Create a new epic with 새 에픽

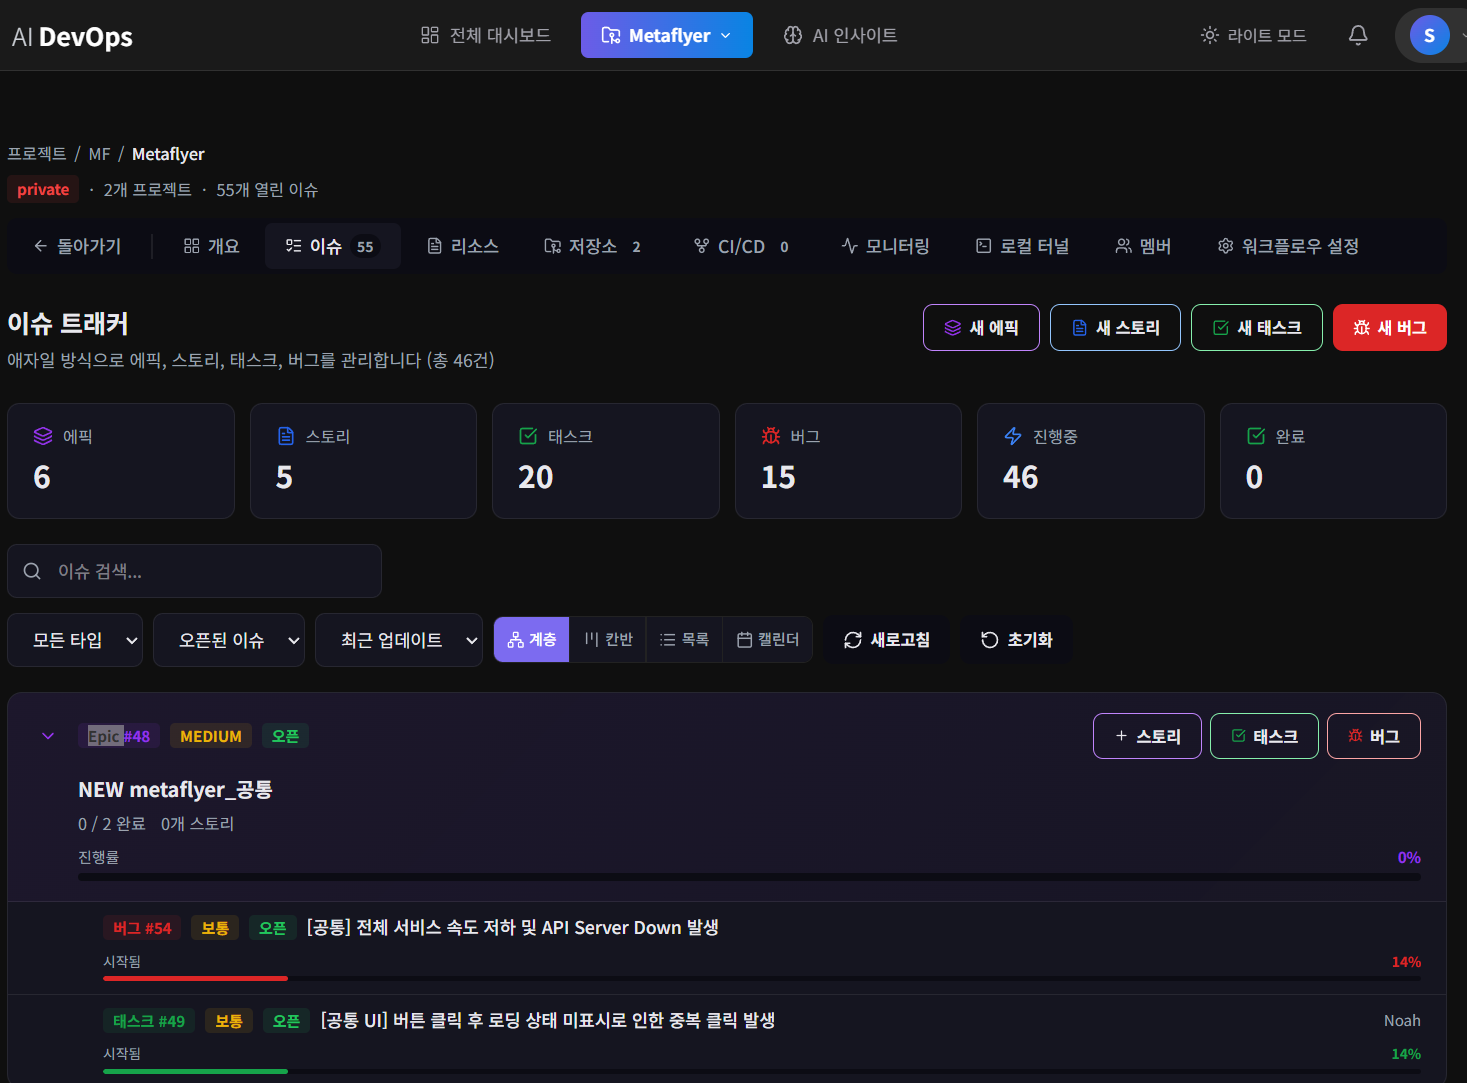point(981,328)
